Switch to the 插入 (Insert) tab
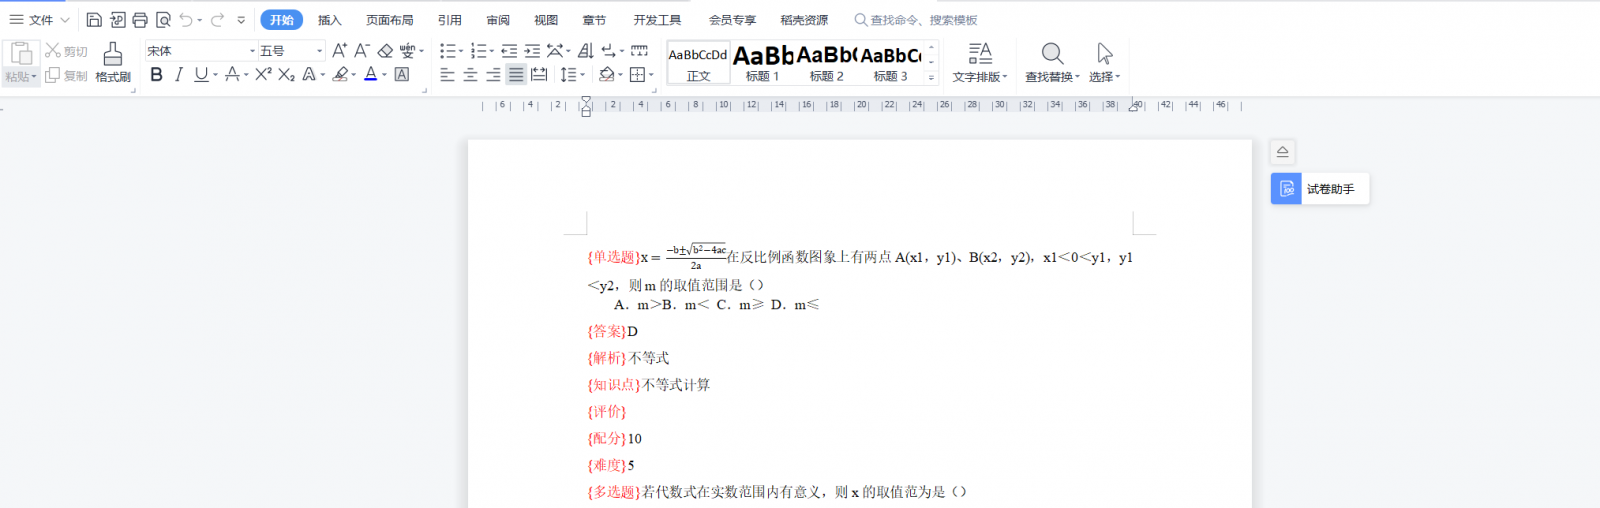The width and height of the screenshot is (1600, 508). pos(329,20)
